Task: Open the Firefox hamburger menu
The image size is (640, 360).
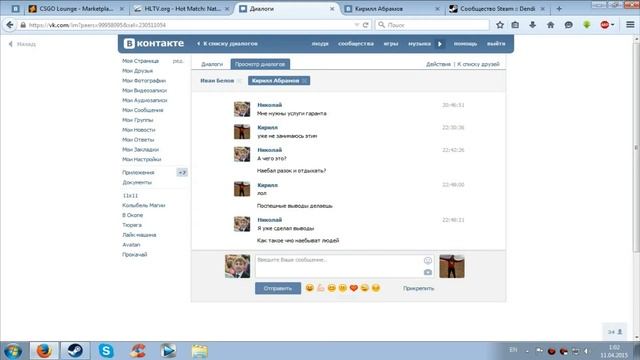Action: coord(630,25)
